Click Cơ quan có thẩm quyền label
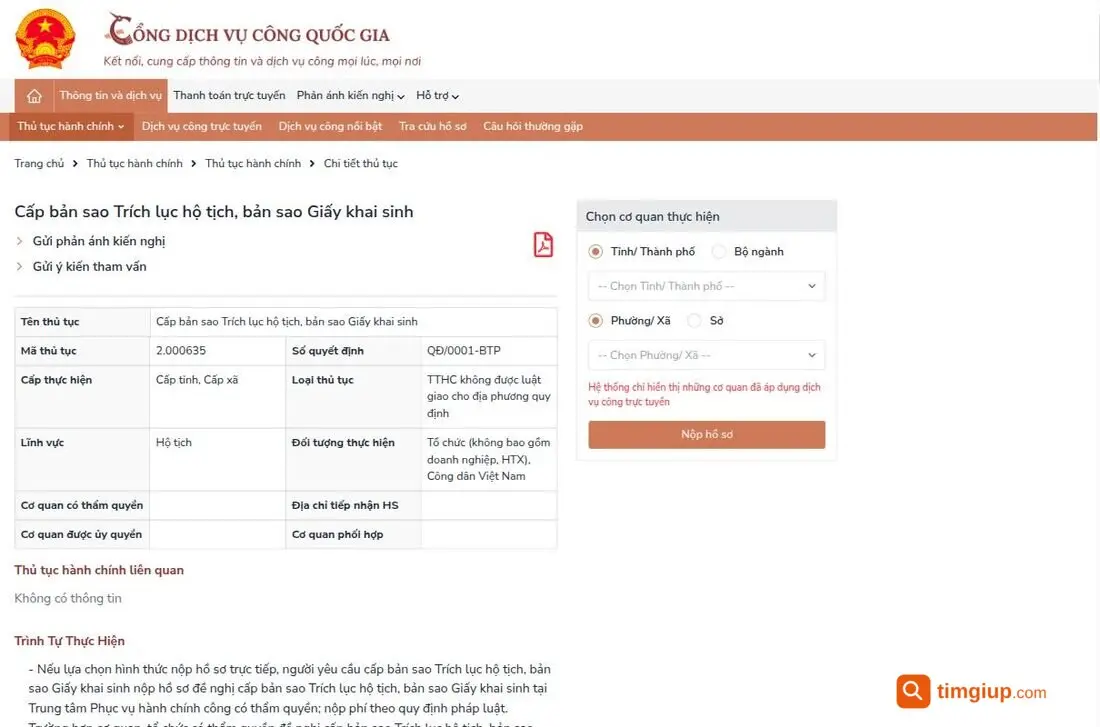Viewport: 1100px width, 727px height. pos(82,505)
